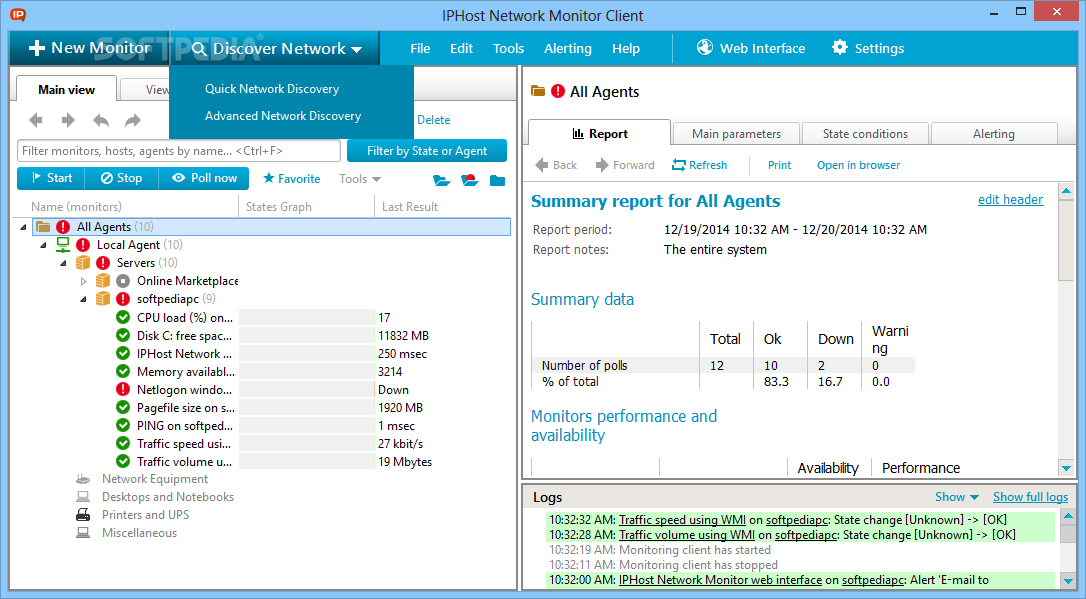Image resolution: width=1086 pixels, height=599 pixels.
Task: Collapse the Servers tree node
Action: (63, 262)
